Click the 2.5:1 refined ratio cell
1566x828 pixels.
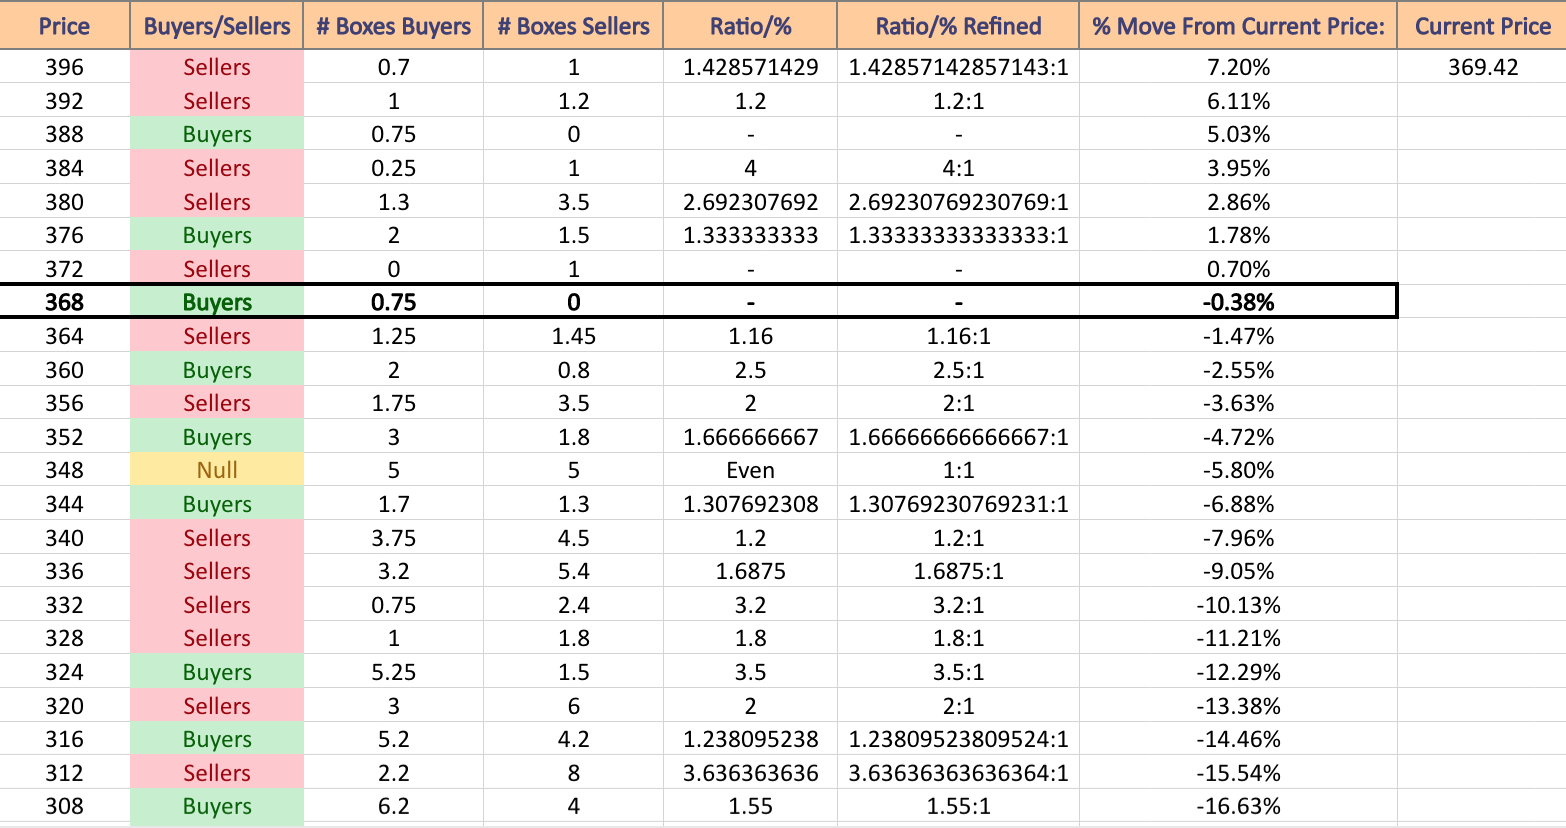[x=958, y=370]
